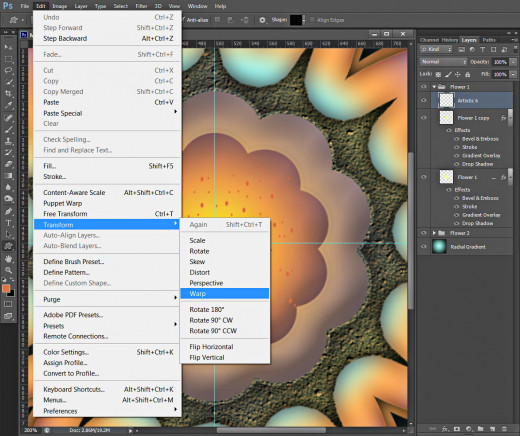Image resolution: width=520 pixels, height=436 pixels.
Task: Create a new group folder
Action: pyautogui.click(x=480, y=429)
